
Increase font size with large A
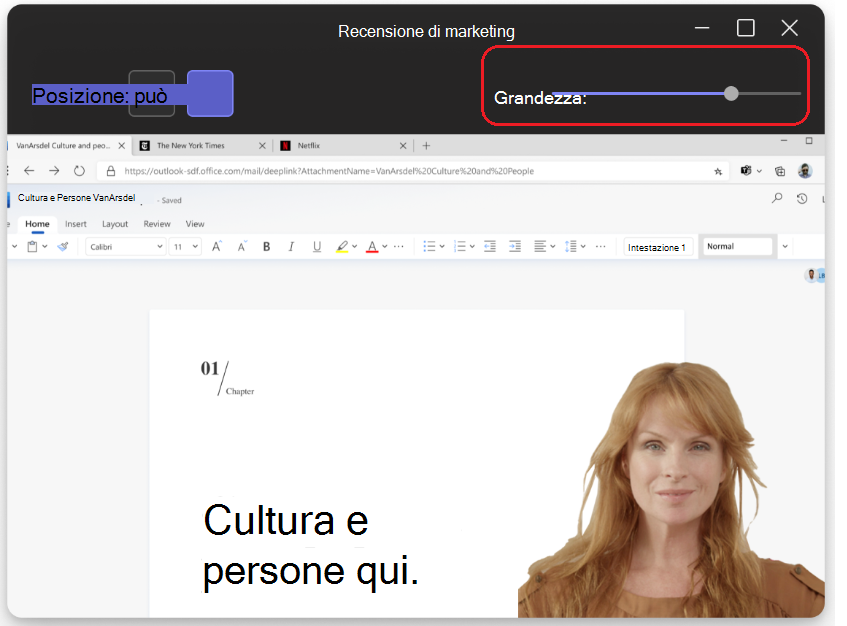pyautogui.click(x=217, y=246)
